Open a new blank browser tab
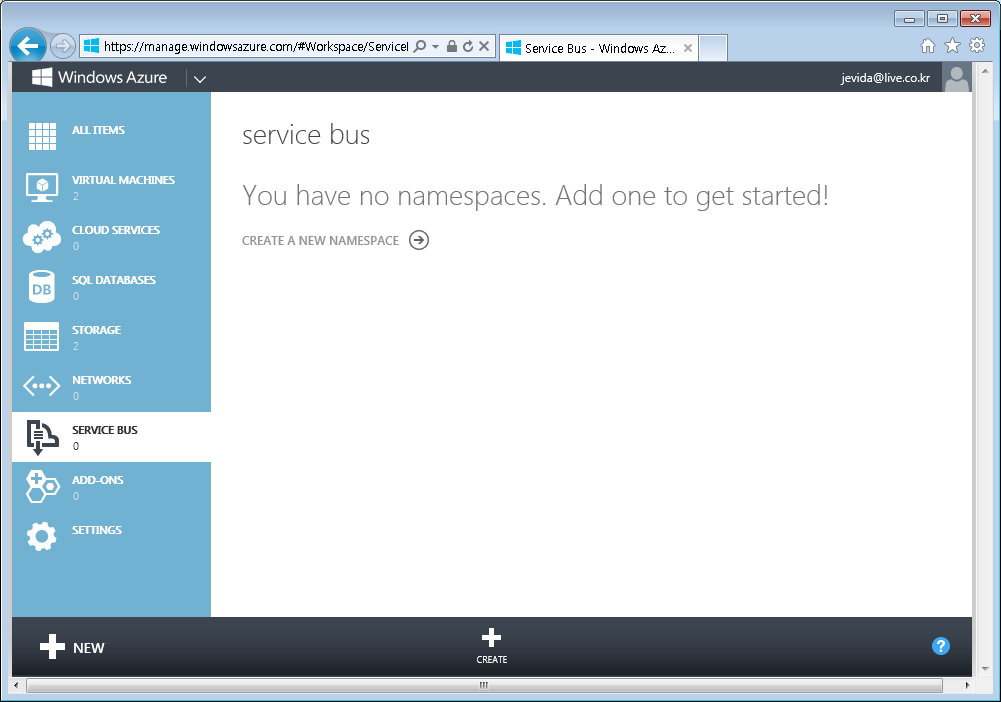Screen dimensions: 1001x702 coord(713,48)
